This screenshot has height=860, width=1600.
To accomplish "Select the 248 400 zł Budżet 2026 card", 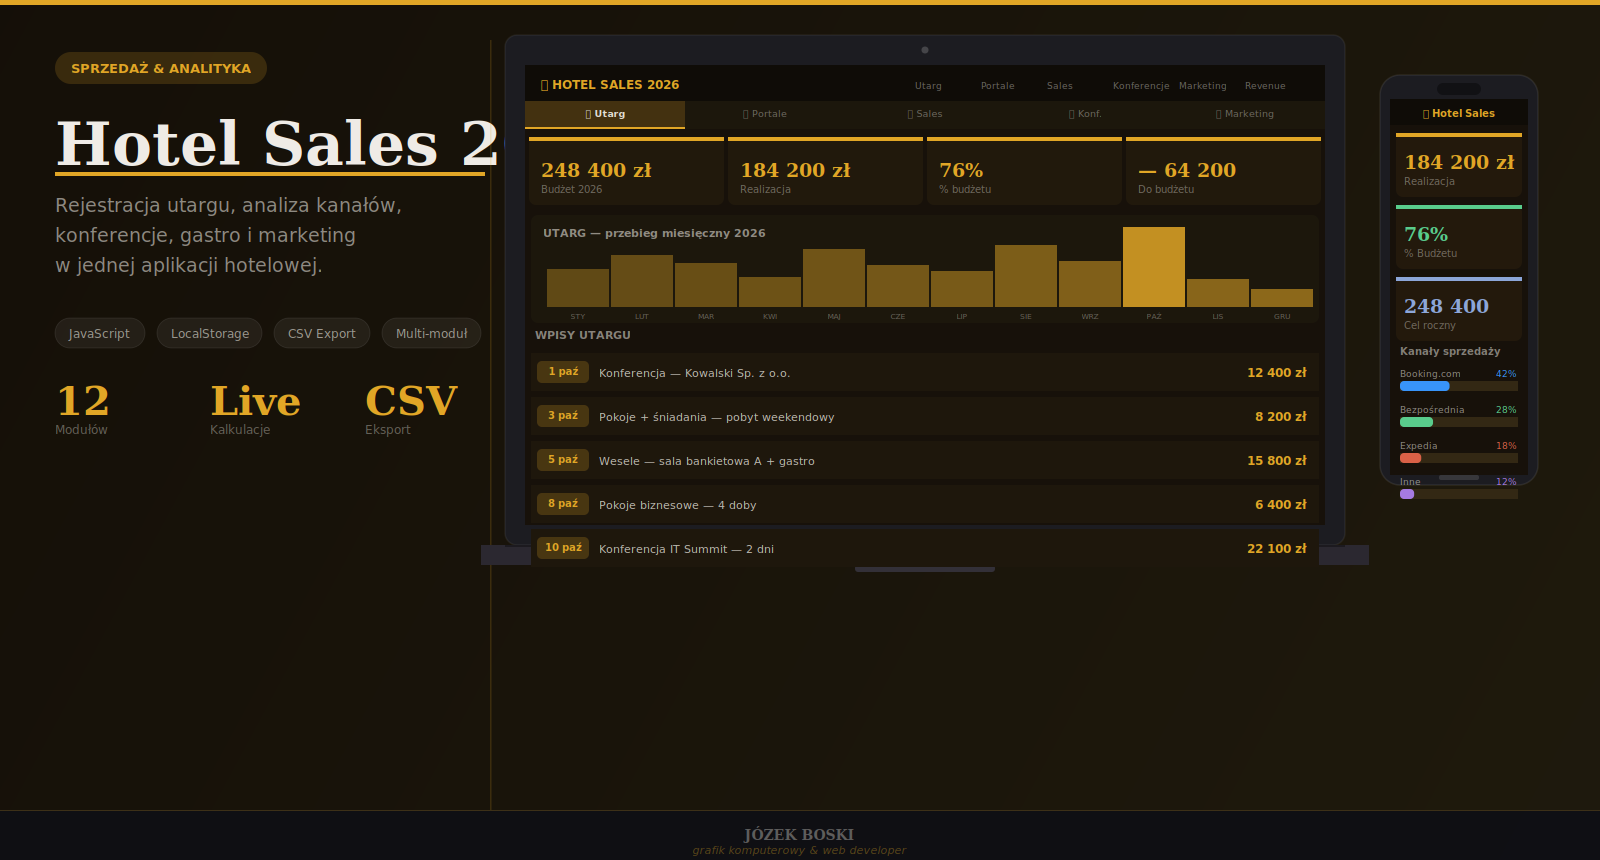I will [626, 171].
